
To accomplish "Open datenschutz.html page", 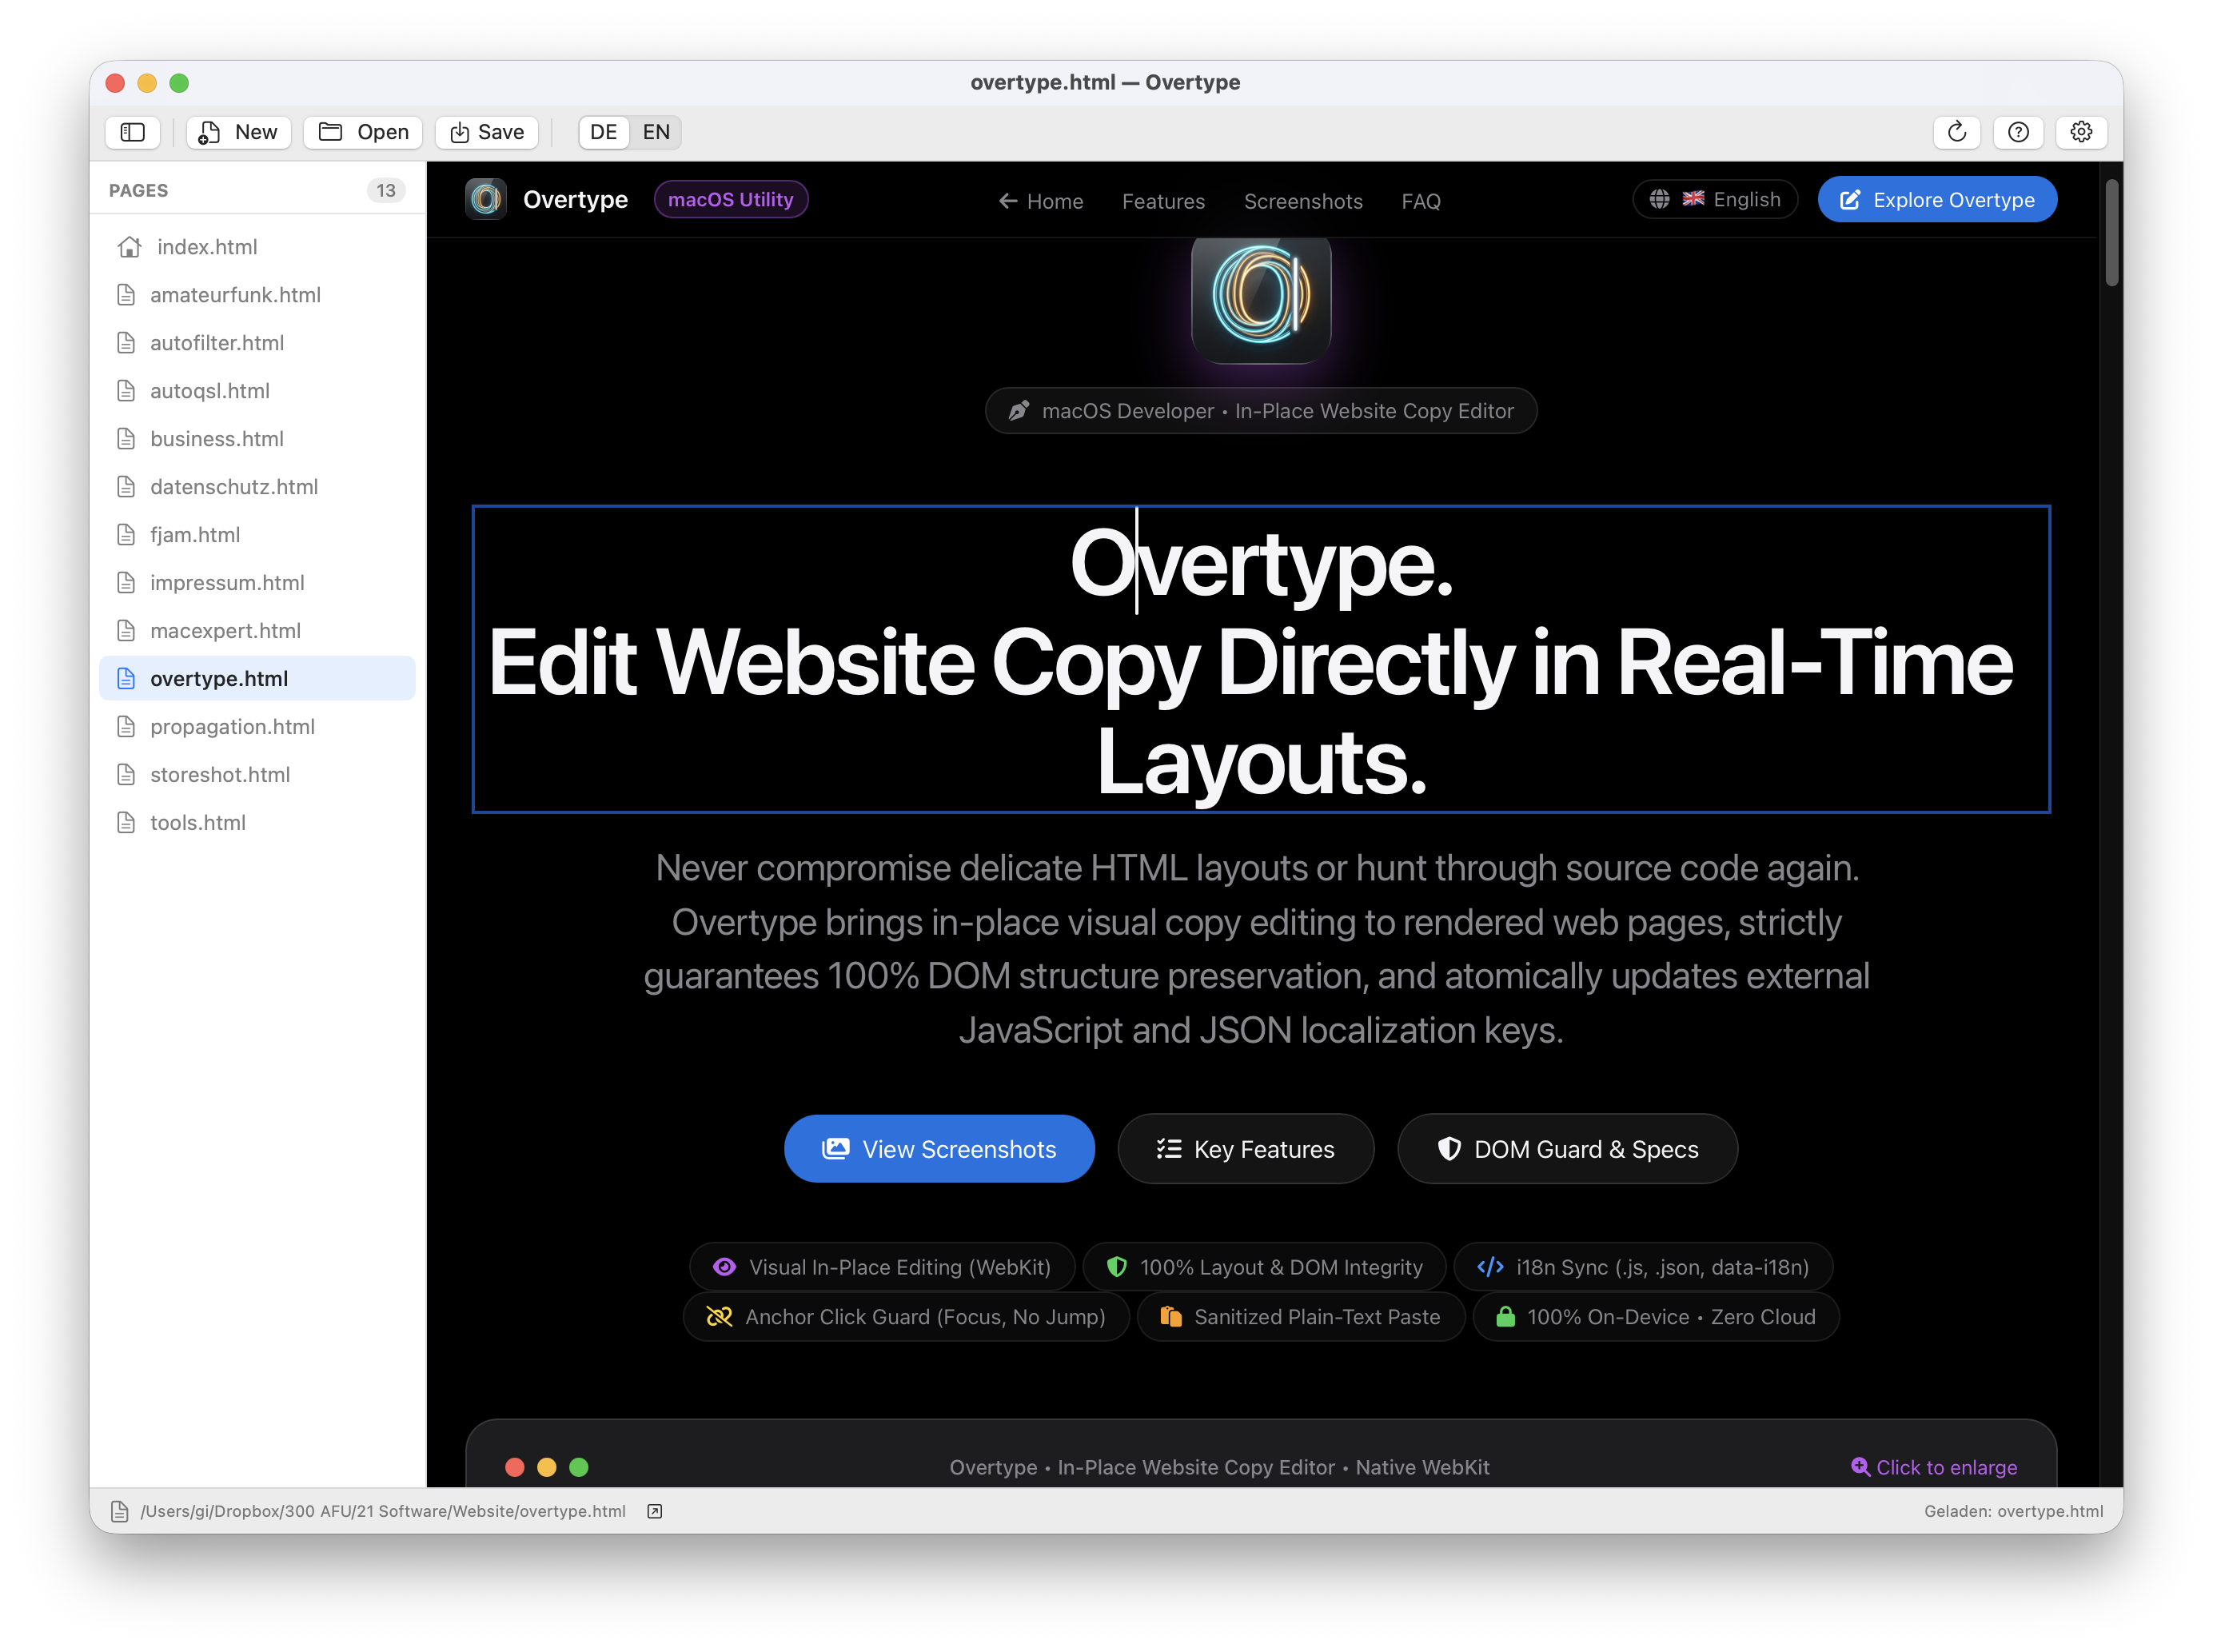I will [257, 487].
